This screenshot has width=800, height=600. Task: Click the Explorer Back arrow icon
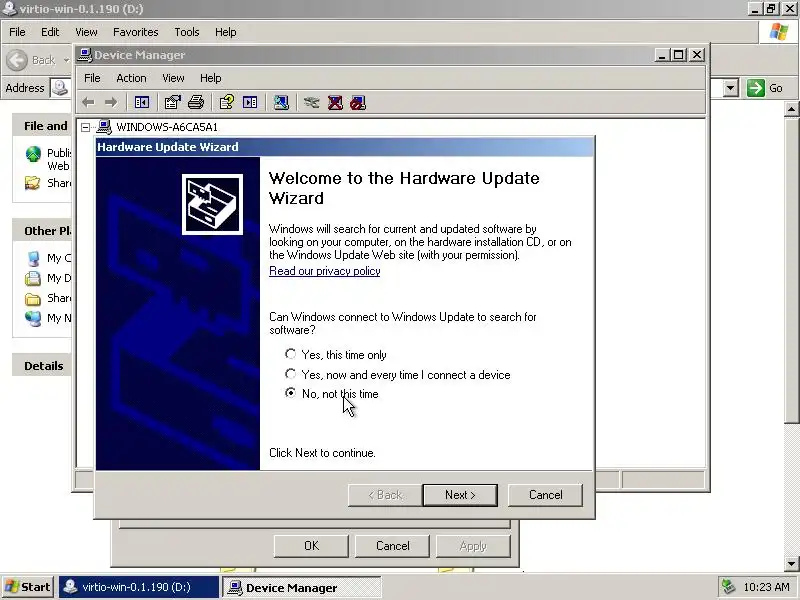[17, 60]
